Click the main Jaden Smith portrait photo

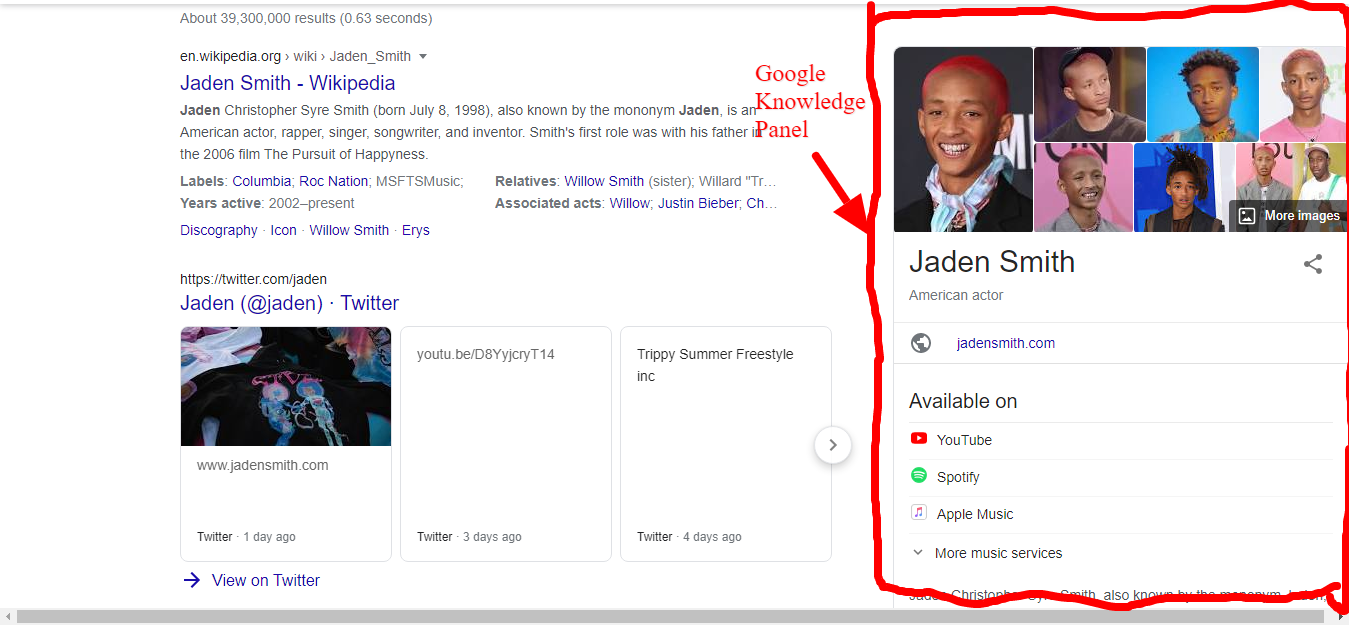[x=962, y=140]
